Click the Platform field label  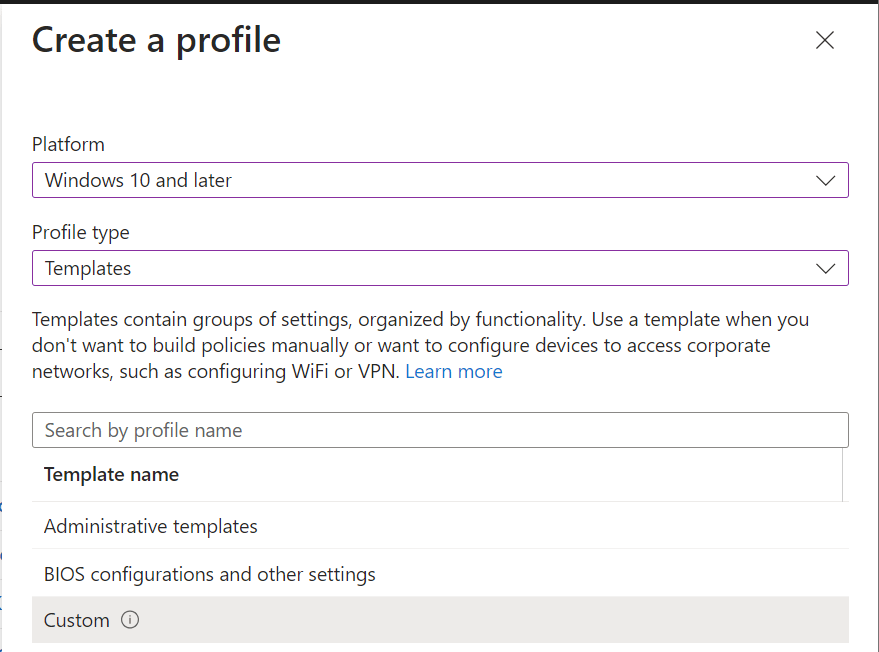pyautogui.click(x=68, y=144)
